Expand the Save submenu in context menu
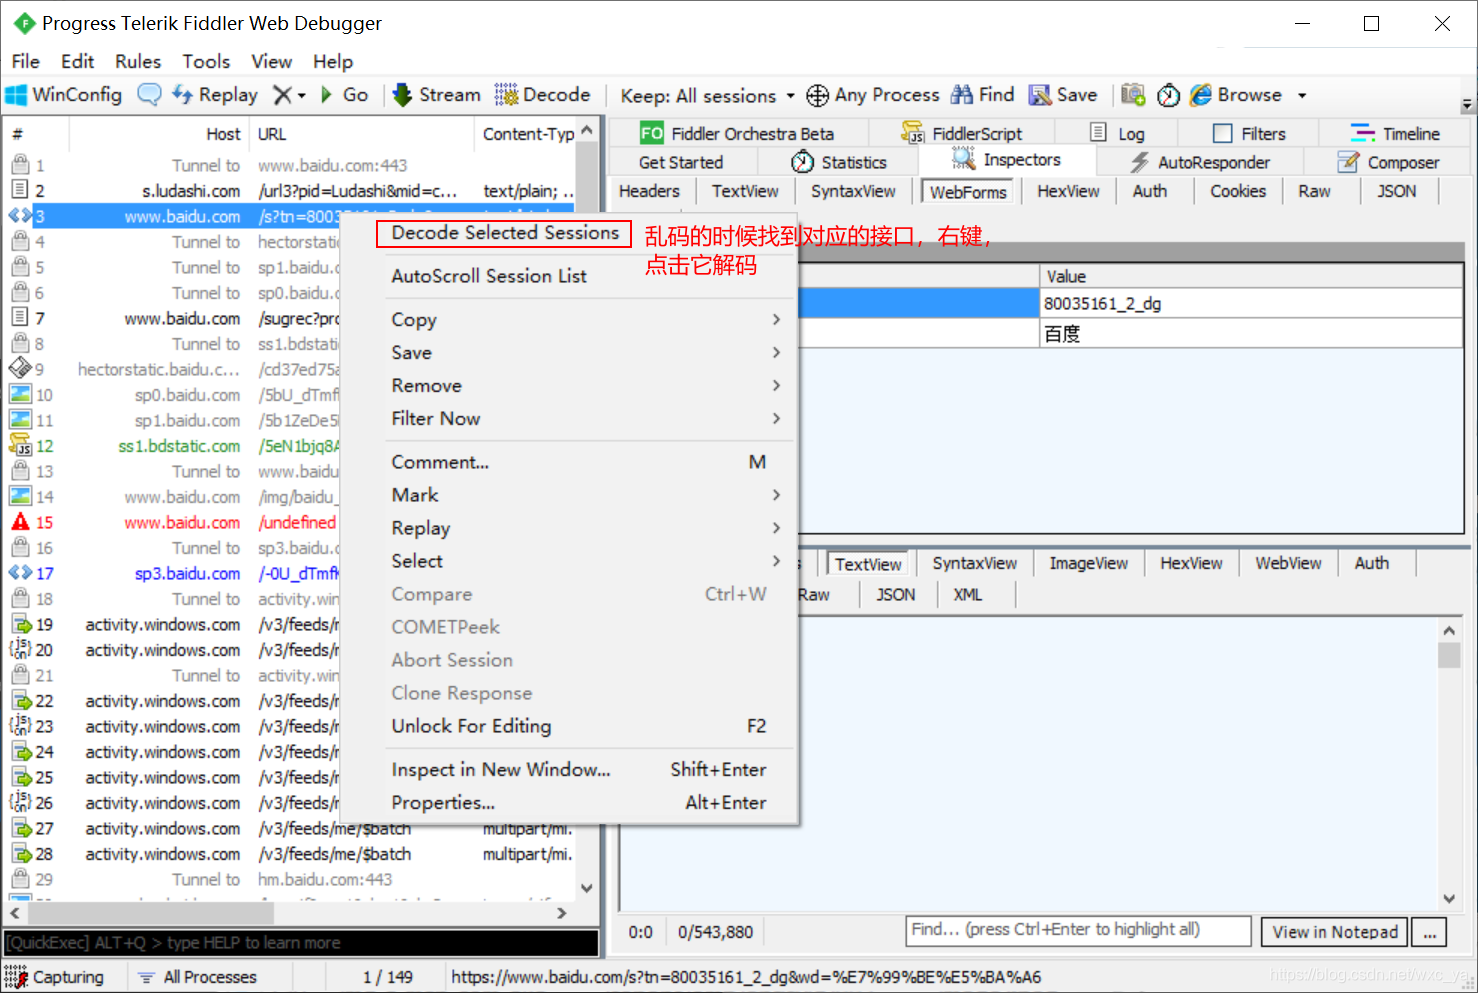Screen dimensions: 1478x993 point(585,353)
